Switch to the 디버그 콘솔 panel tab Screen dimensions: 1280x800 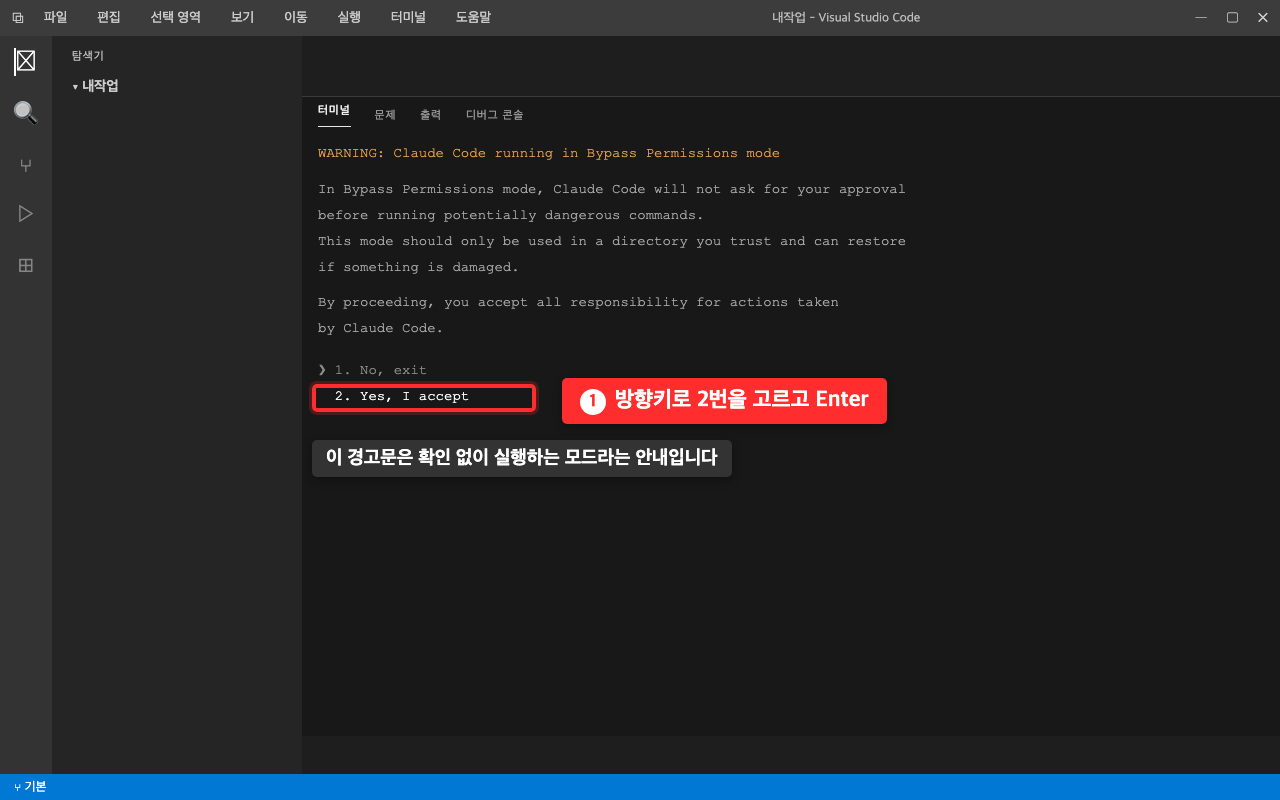[x=494, y=115]
